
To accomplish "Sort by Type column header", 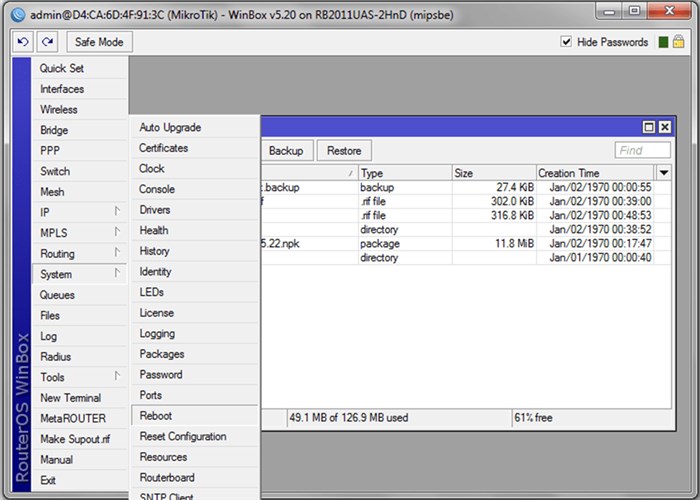I will coord(405,173).
